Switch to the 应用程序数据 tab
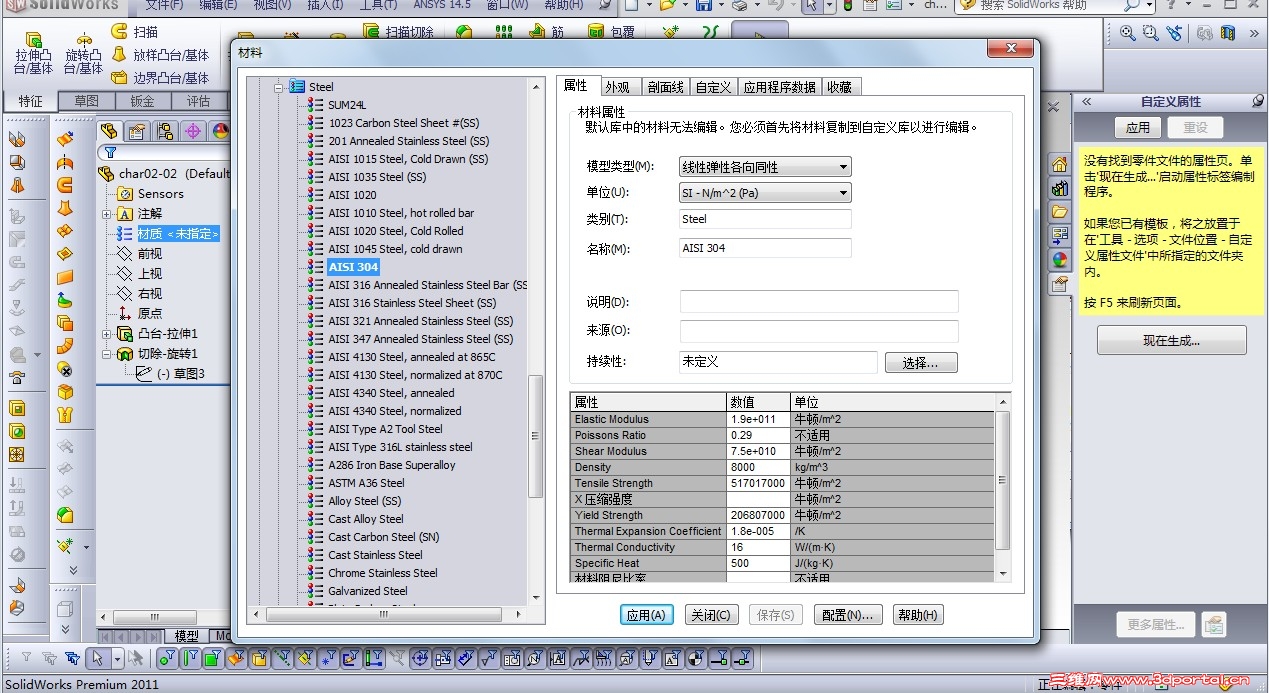 [x=779, y=87]
